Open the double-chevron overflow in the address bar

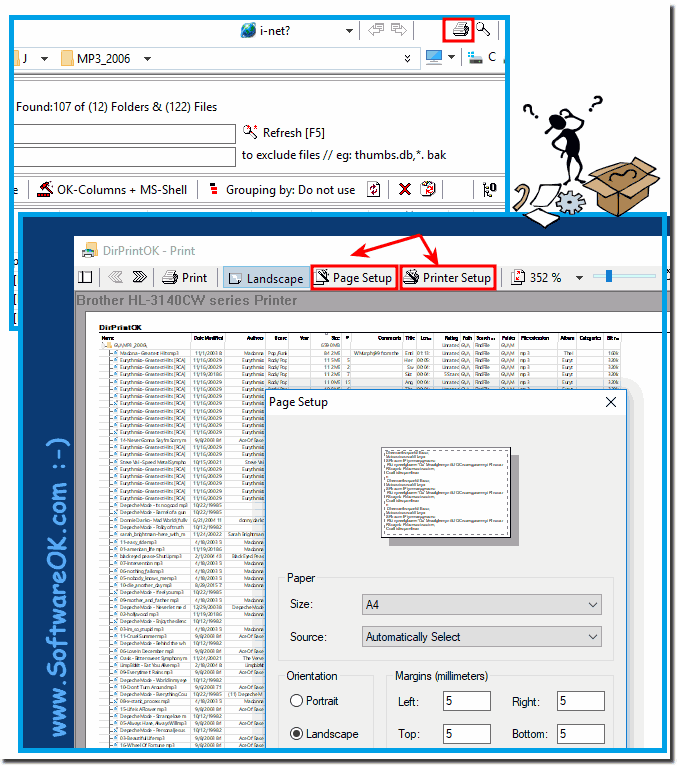(x=407, y=59)
